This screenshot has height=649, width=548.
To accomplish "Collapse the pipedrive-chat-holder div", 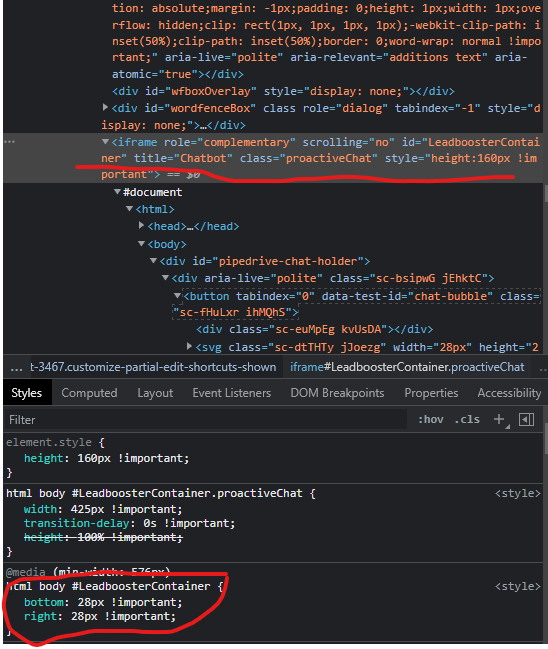I will 154,261.
